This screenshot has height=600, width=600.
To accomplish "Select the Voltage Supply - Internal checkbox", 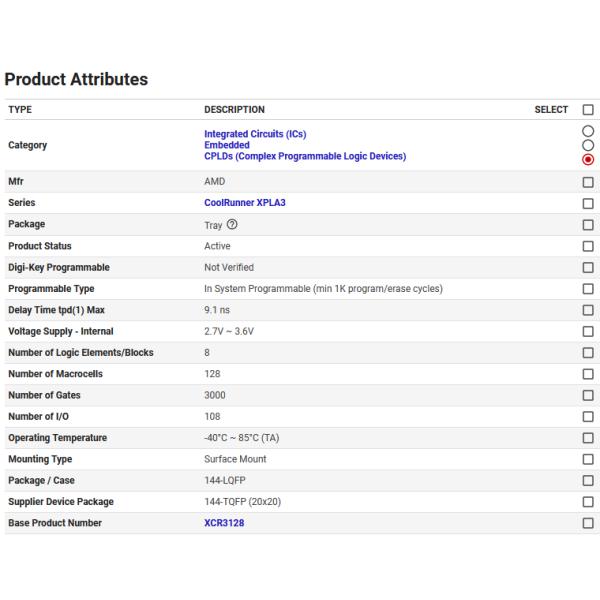I will point(588,331).
